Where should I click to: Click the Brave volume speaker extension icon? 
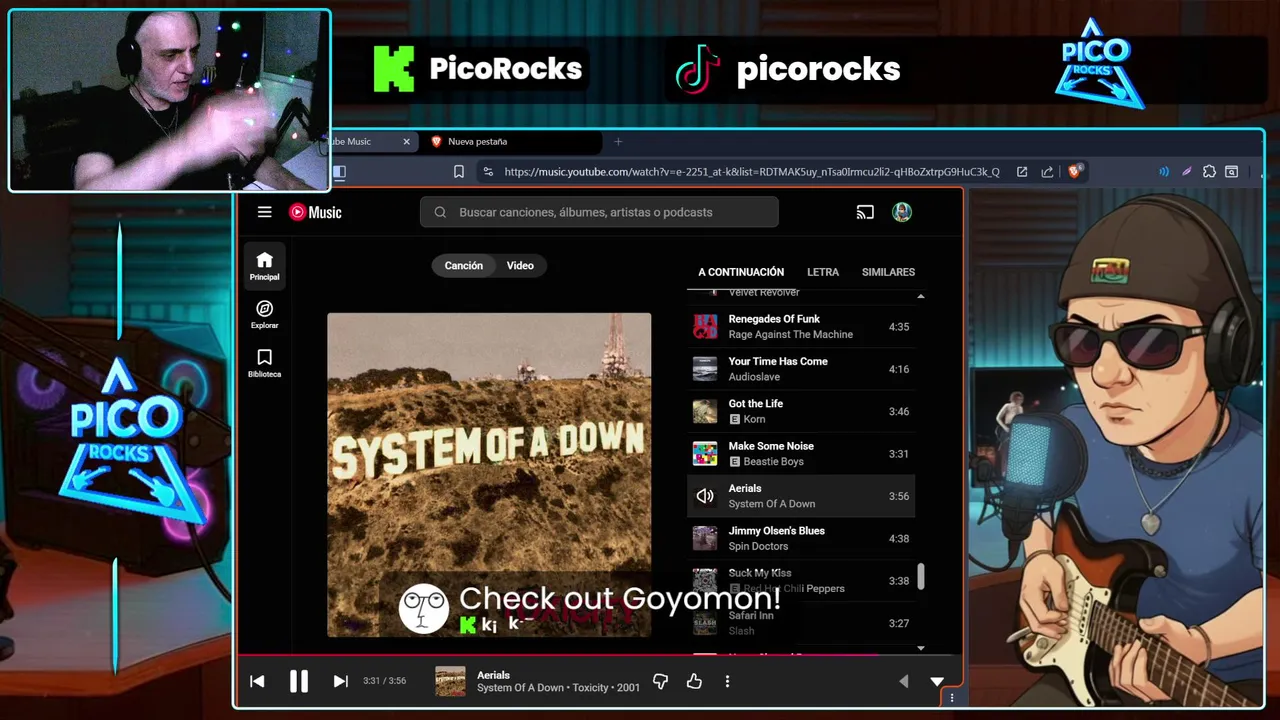coord(1164,172)
